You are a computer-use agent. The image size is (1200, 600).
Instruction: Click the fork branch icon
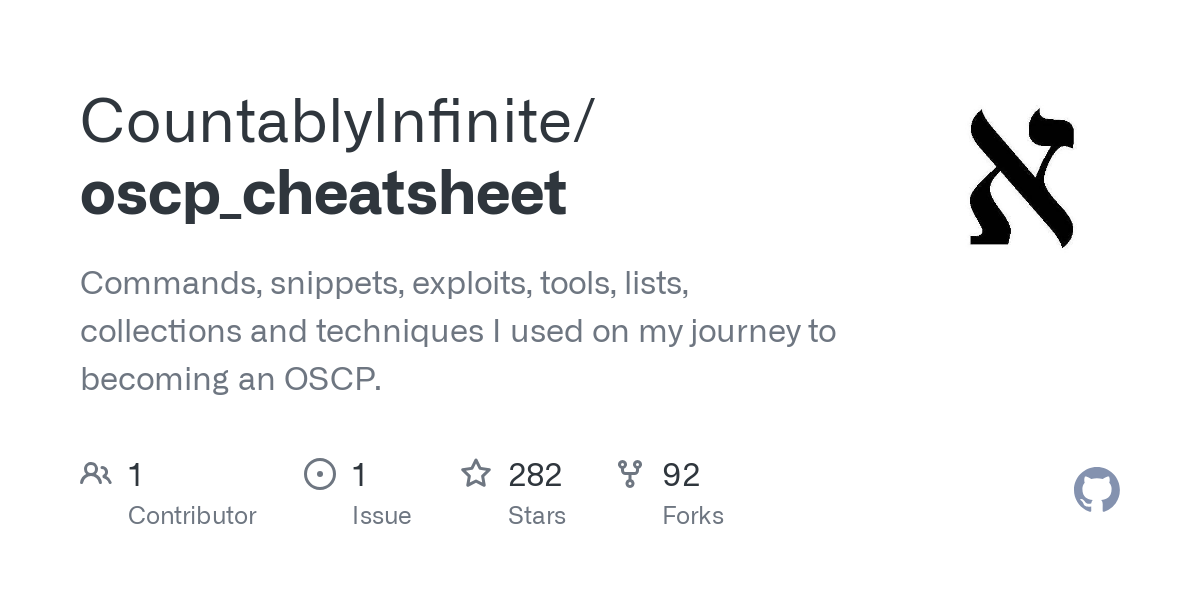point(630,474)
